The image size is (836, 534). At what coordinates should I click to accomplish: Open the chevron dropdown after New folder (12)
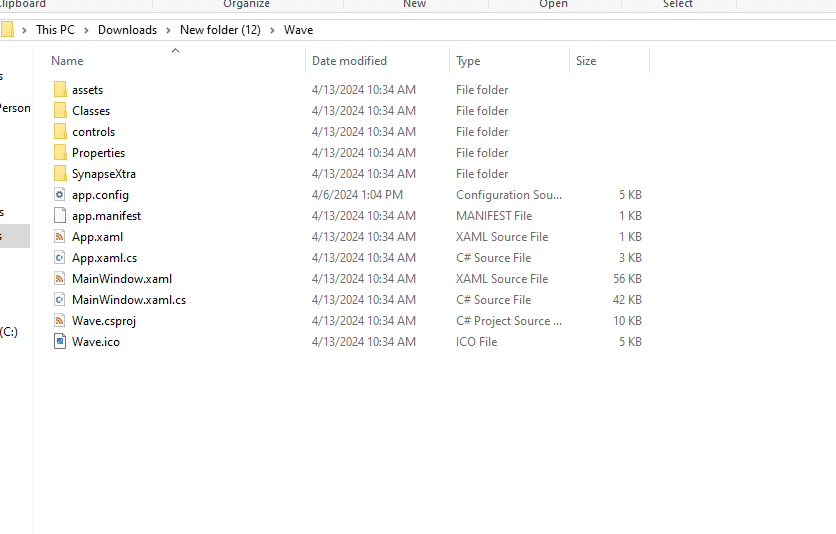pos(272,30)
